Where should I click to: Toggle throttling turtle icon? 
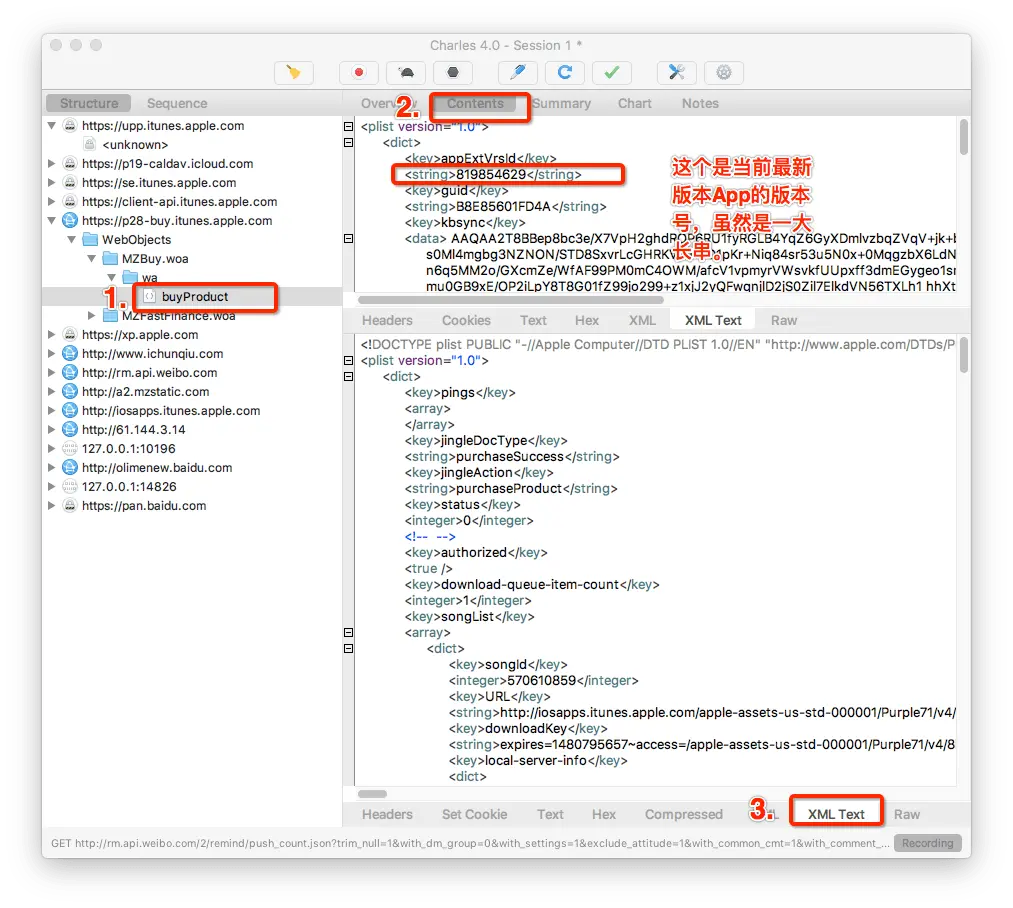coord(406,72)
